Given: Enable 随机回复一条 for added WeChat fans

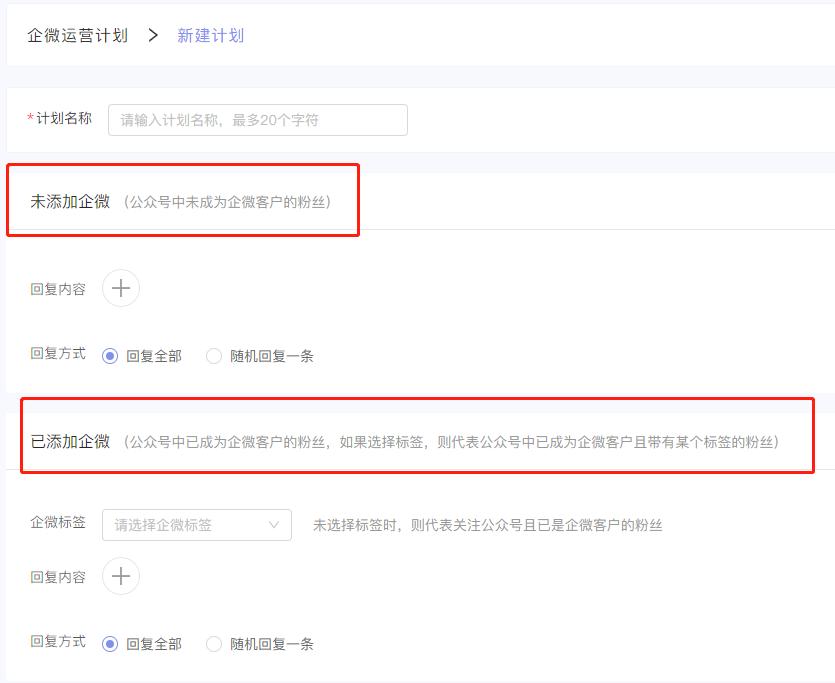Looking at the screenshot, I should click(x=213, y=643).
